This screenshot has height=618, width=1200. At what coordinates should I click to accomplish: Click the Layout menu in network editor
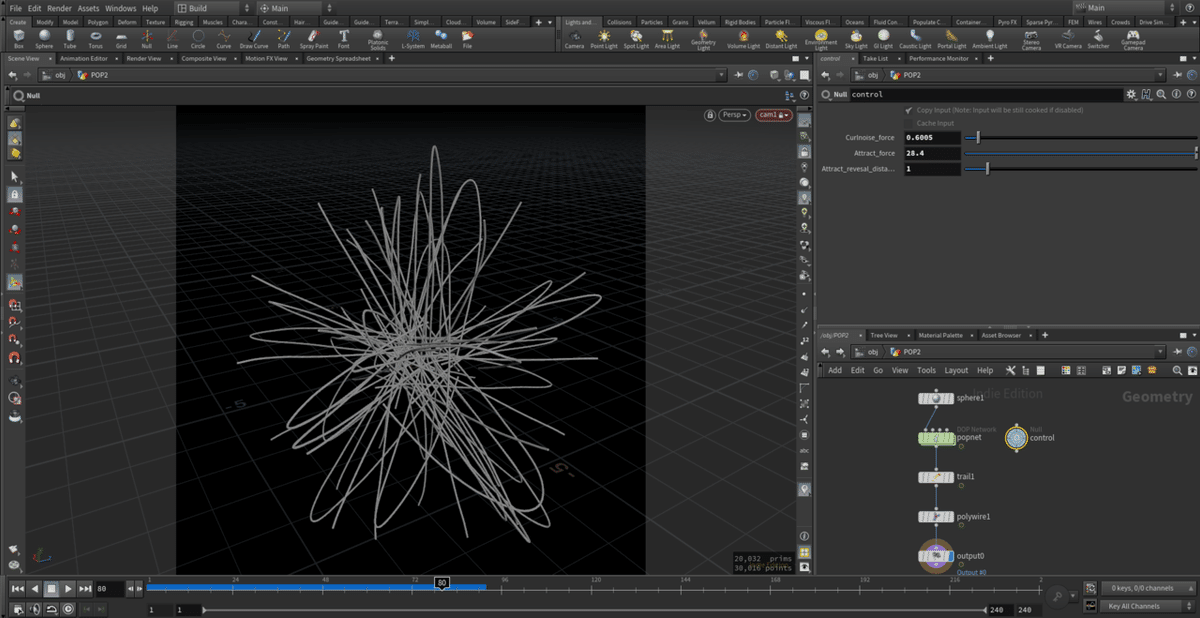tap(956, 370)
